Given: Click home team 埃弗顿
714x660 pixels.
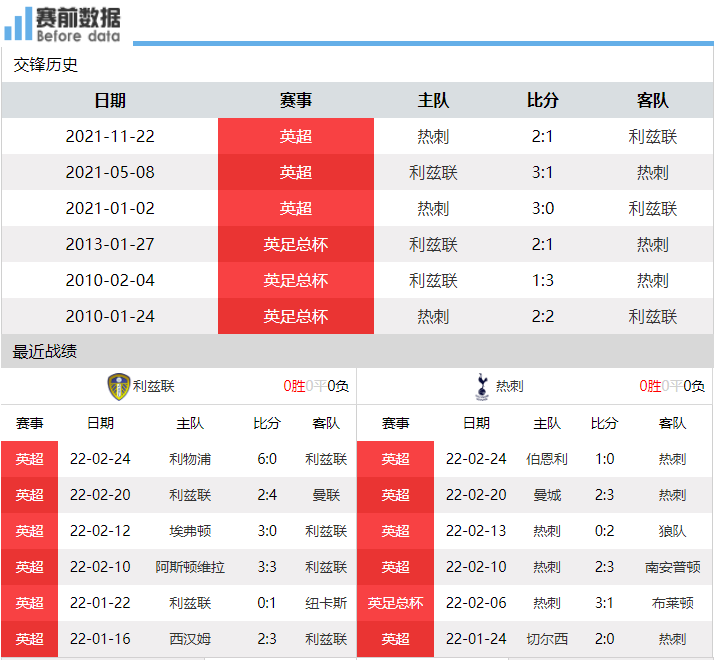Looking at the screenshot, I should tap(190, 531).
